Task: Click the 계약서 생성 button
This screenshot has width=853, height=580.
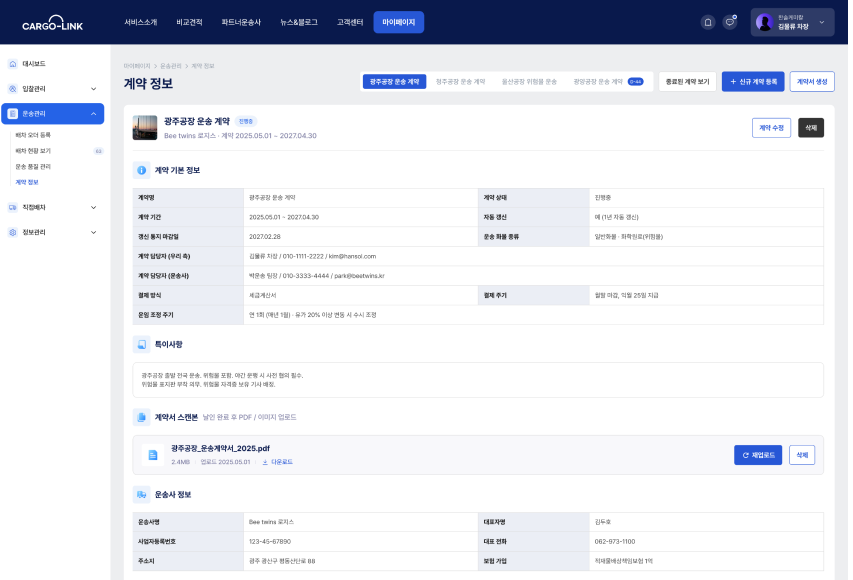Action: coord(812,82)
